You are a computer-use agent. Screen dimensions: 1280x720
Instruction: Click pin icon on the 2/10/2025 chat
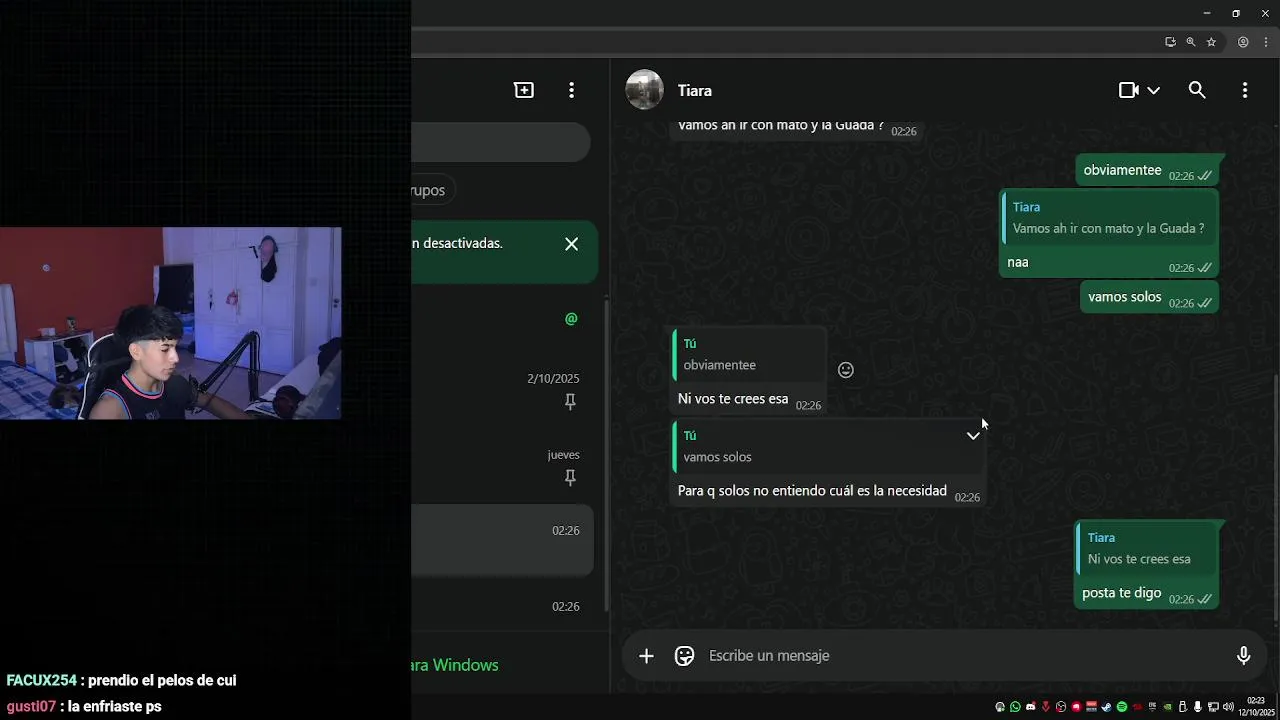[x=570, y=401]
